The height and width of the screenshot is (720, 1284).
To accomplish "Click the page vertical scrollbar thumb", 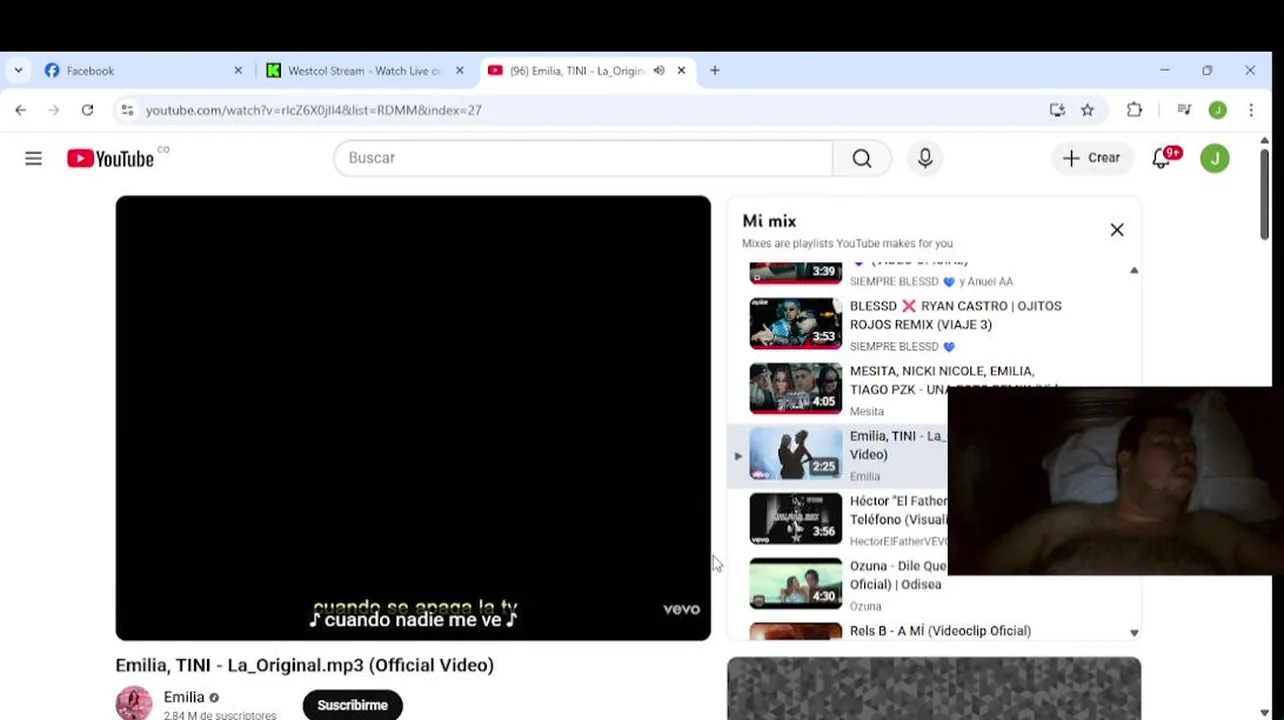I will coord(1265,193).
